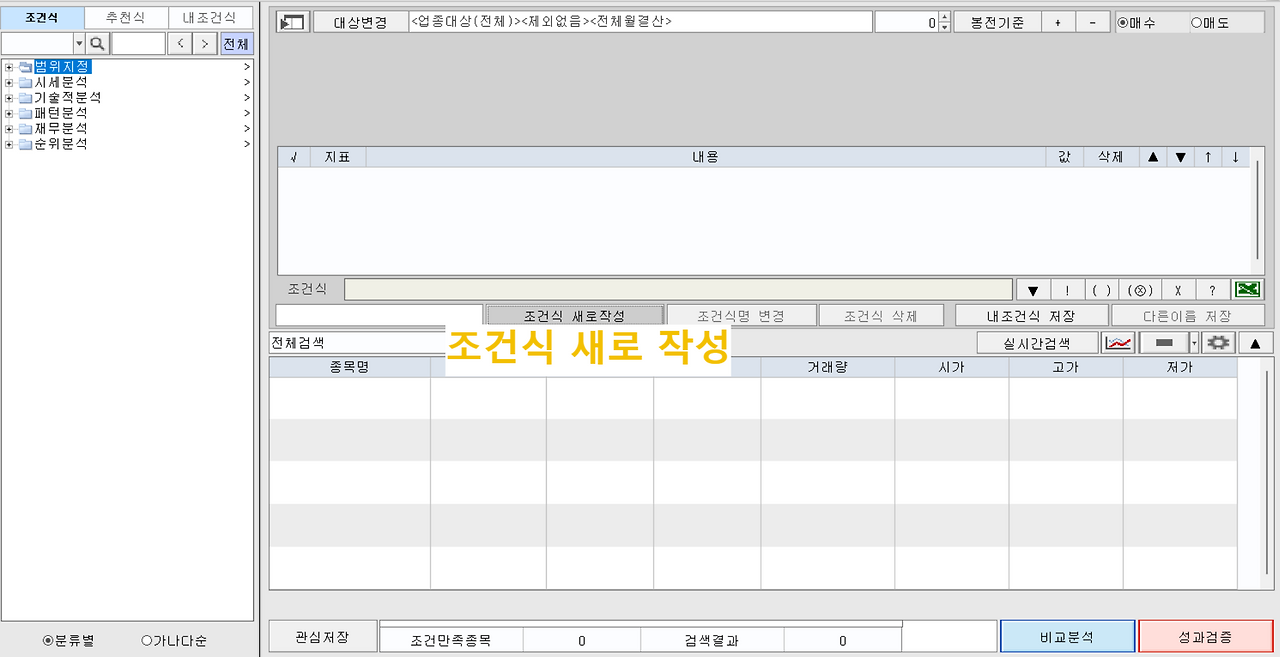The width and height of the screenshot is (1280, 657).
Task: Expand the 기술적분석 tree folder
Action: point(9,98)
